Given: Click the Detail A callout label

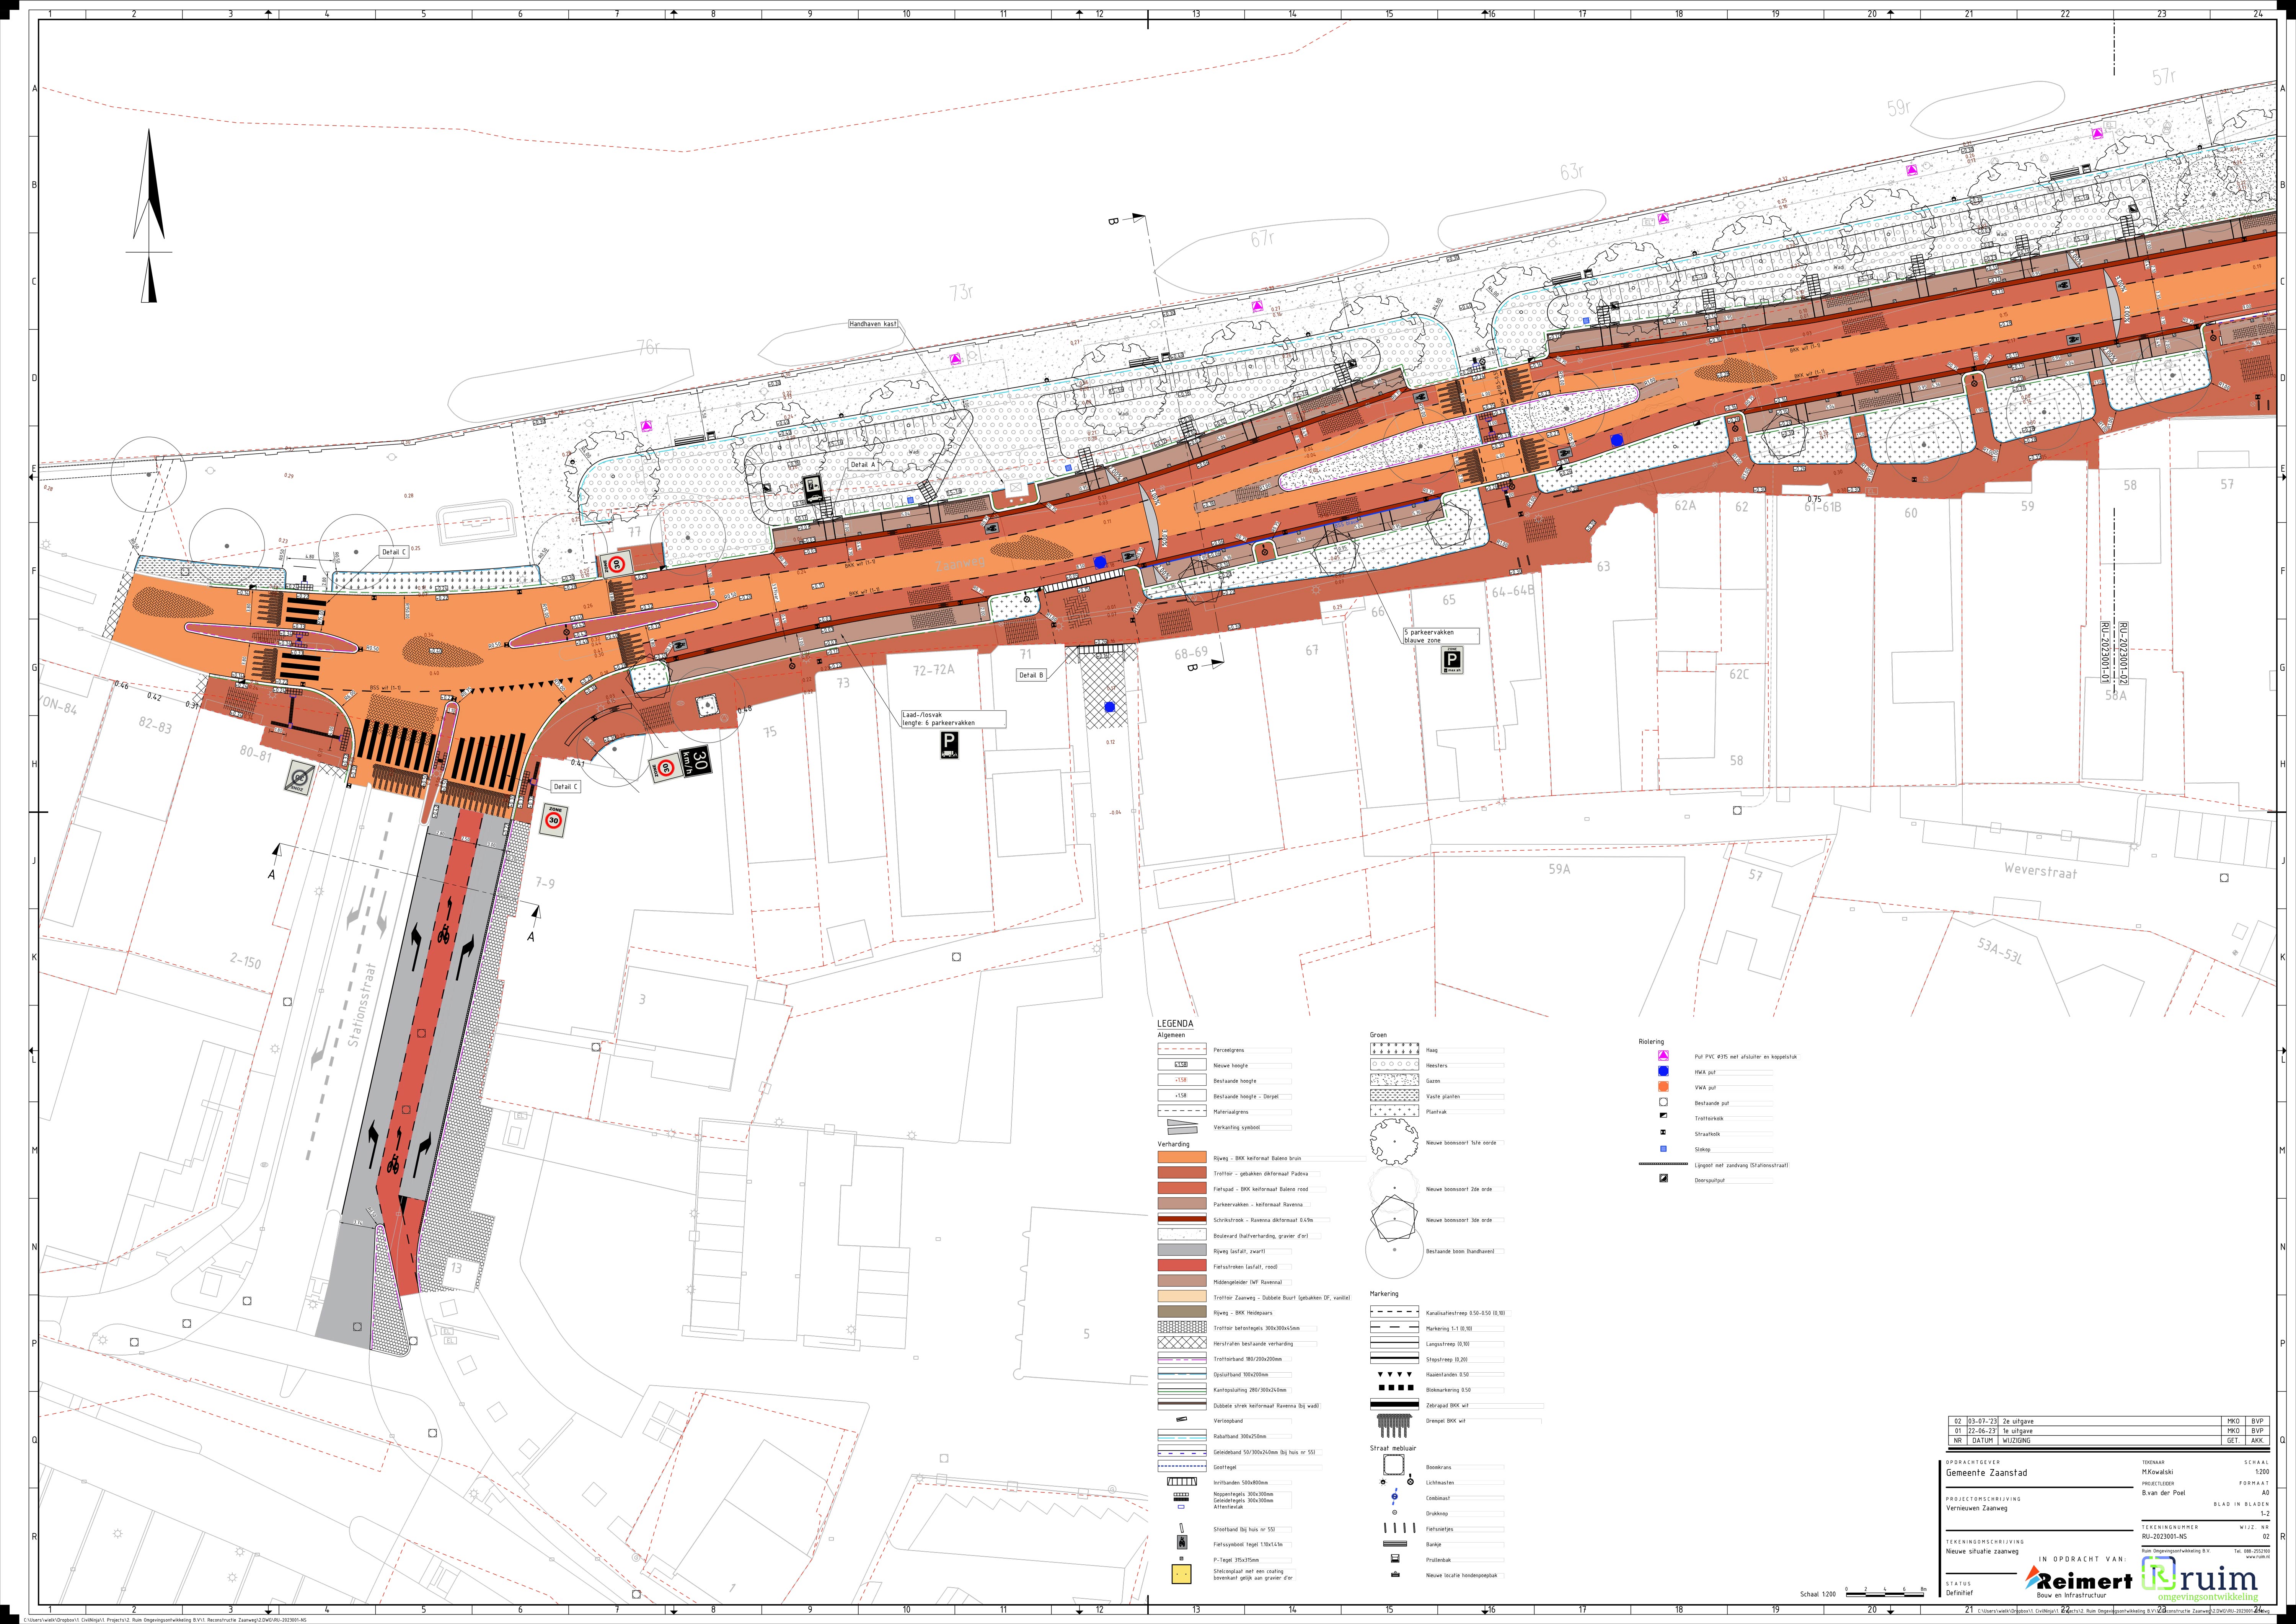Looking at the screenshot, I should click(863, 465).
